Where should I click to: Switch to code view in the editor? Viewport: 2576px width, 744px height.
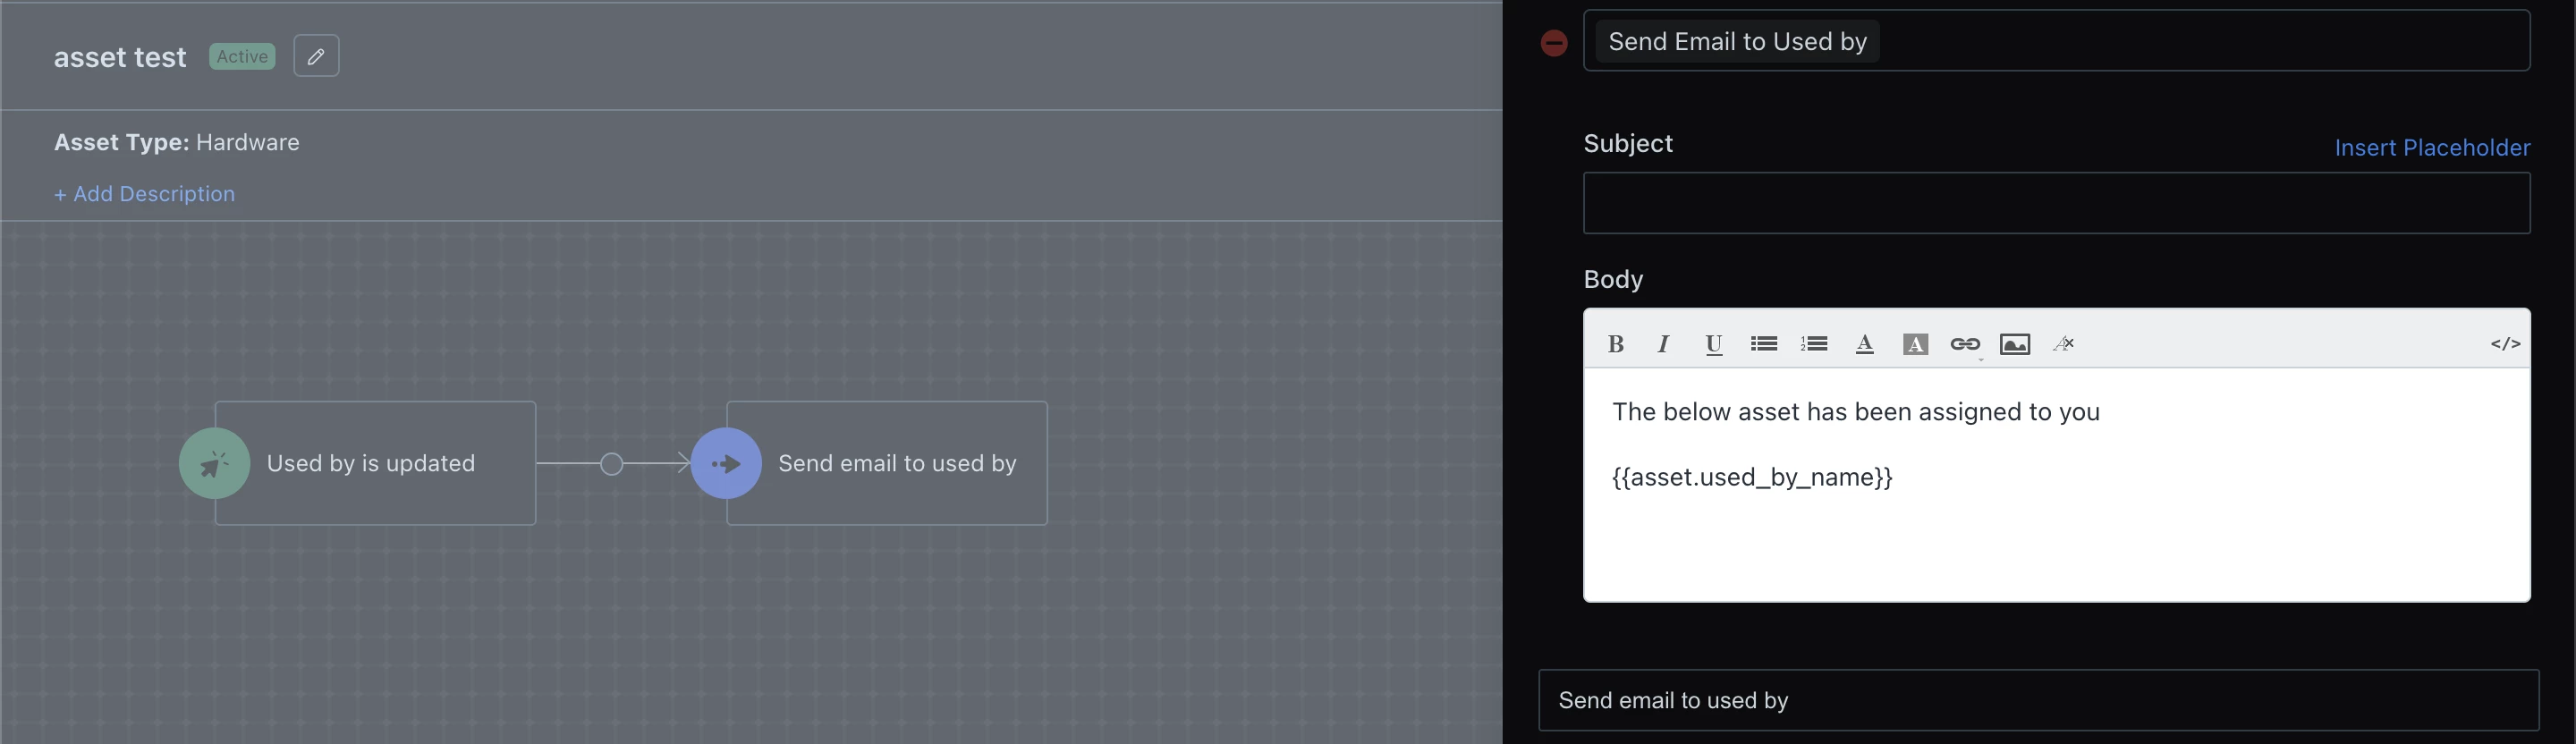2505,344
